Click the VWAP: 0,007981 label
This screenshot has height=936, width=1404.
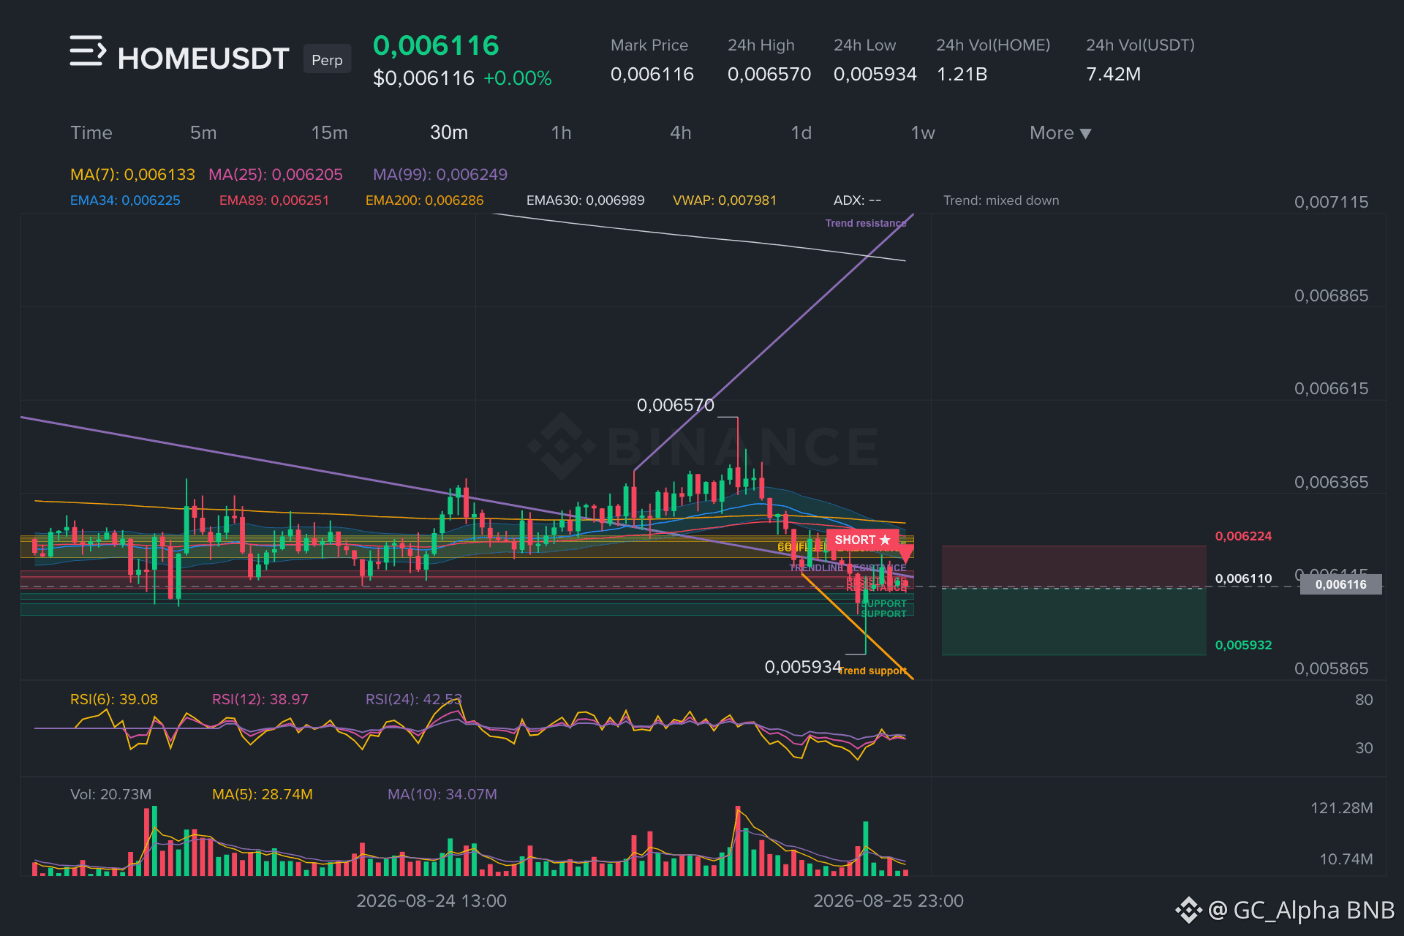pos(724,200)
